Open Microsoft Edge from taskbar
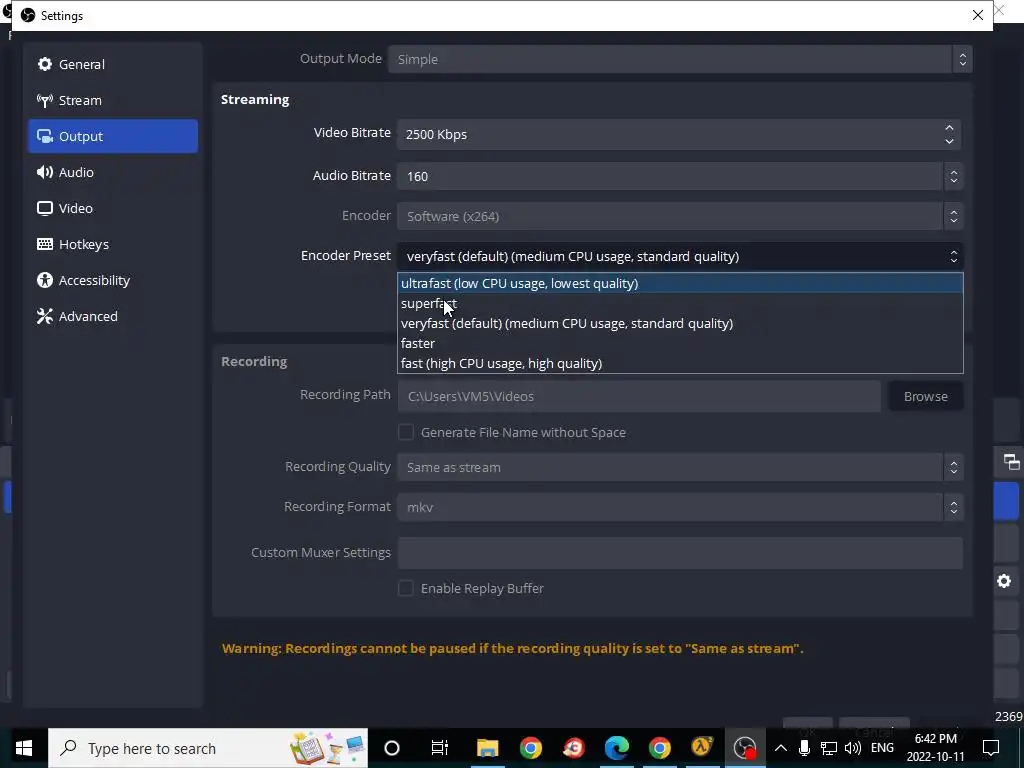This screenshot has height=768, width=1024. point(616,748)
